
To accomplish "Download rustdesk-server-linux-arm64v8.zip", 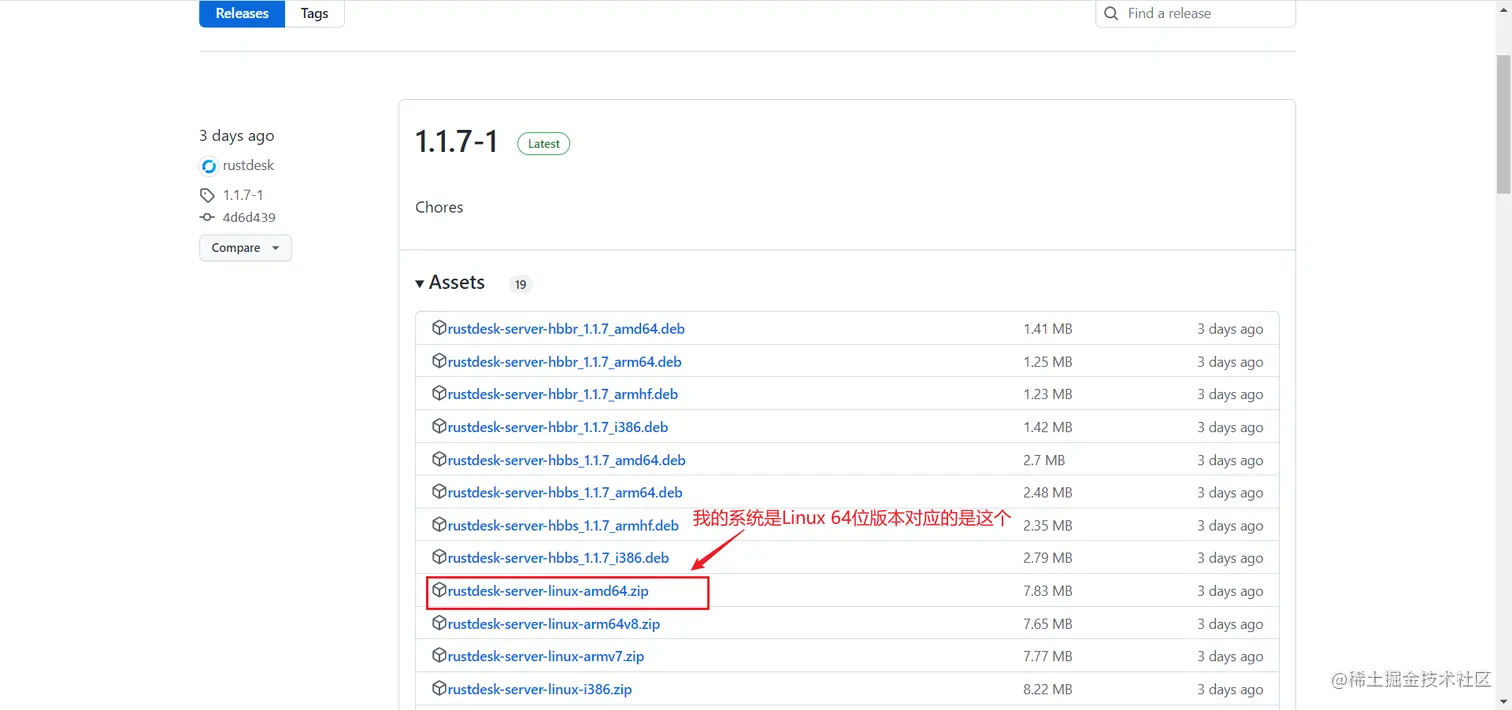I will click(554, 624).
